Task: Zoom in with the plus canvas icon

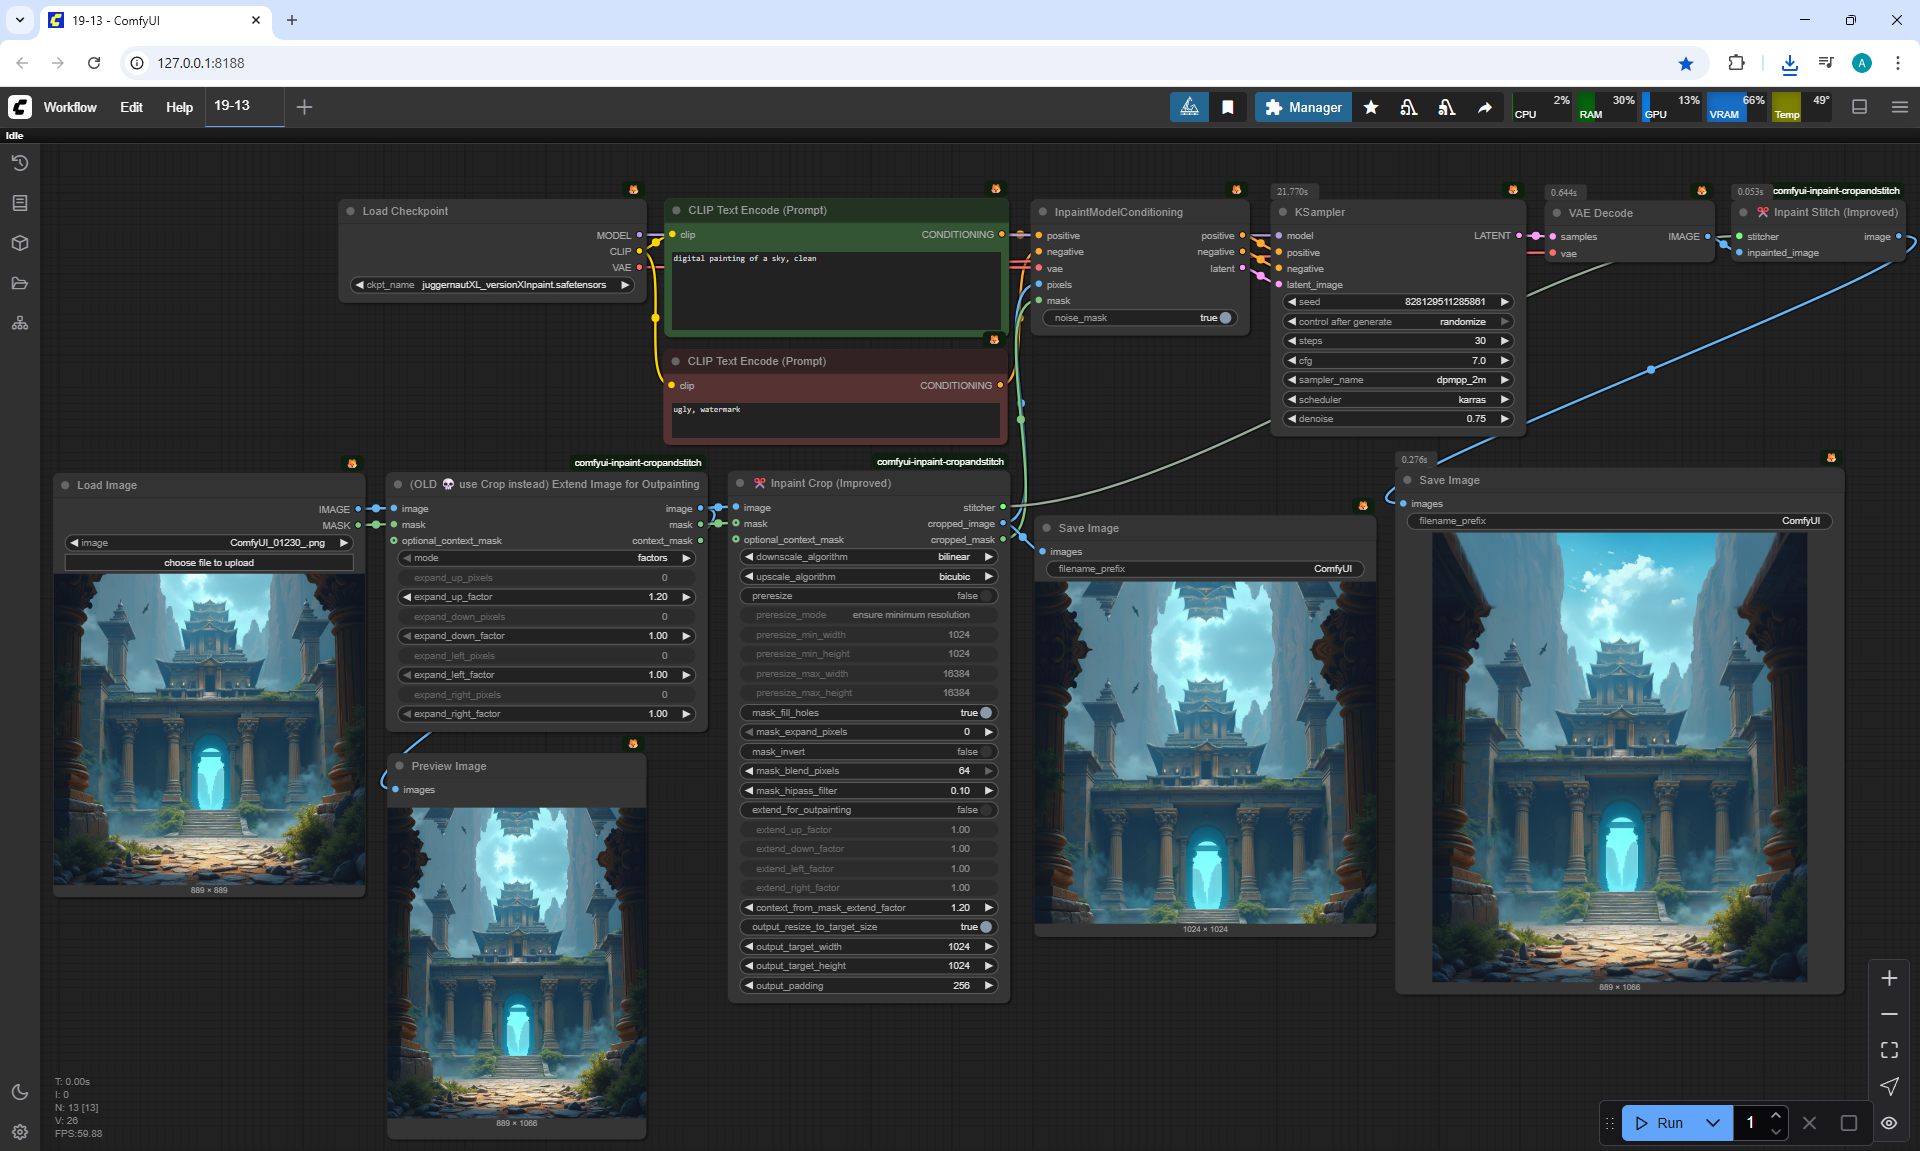Action: tap(1889, 978)
